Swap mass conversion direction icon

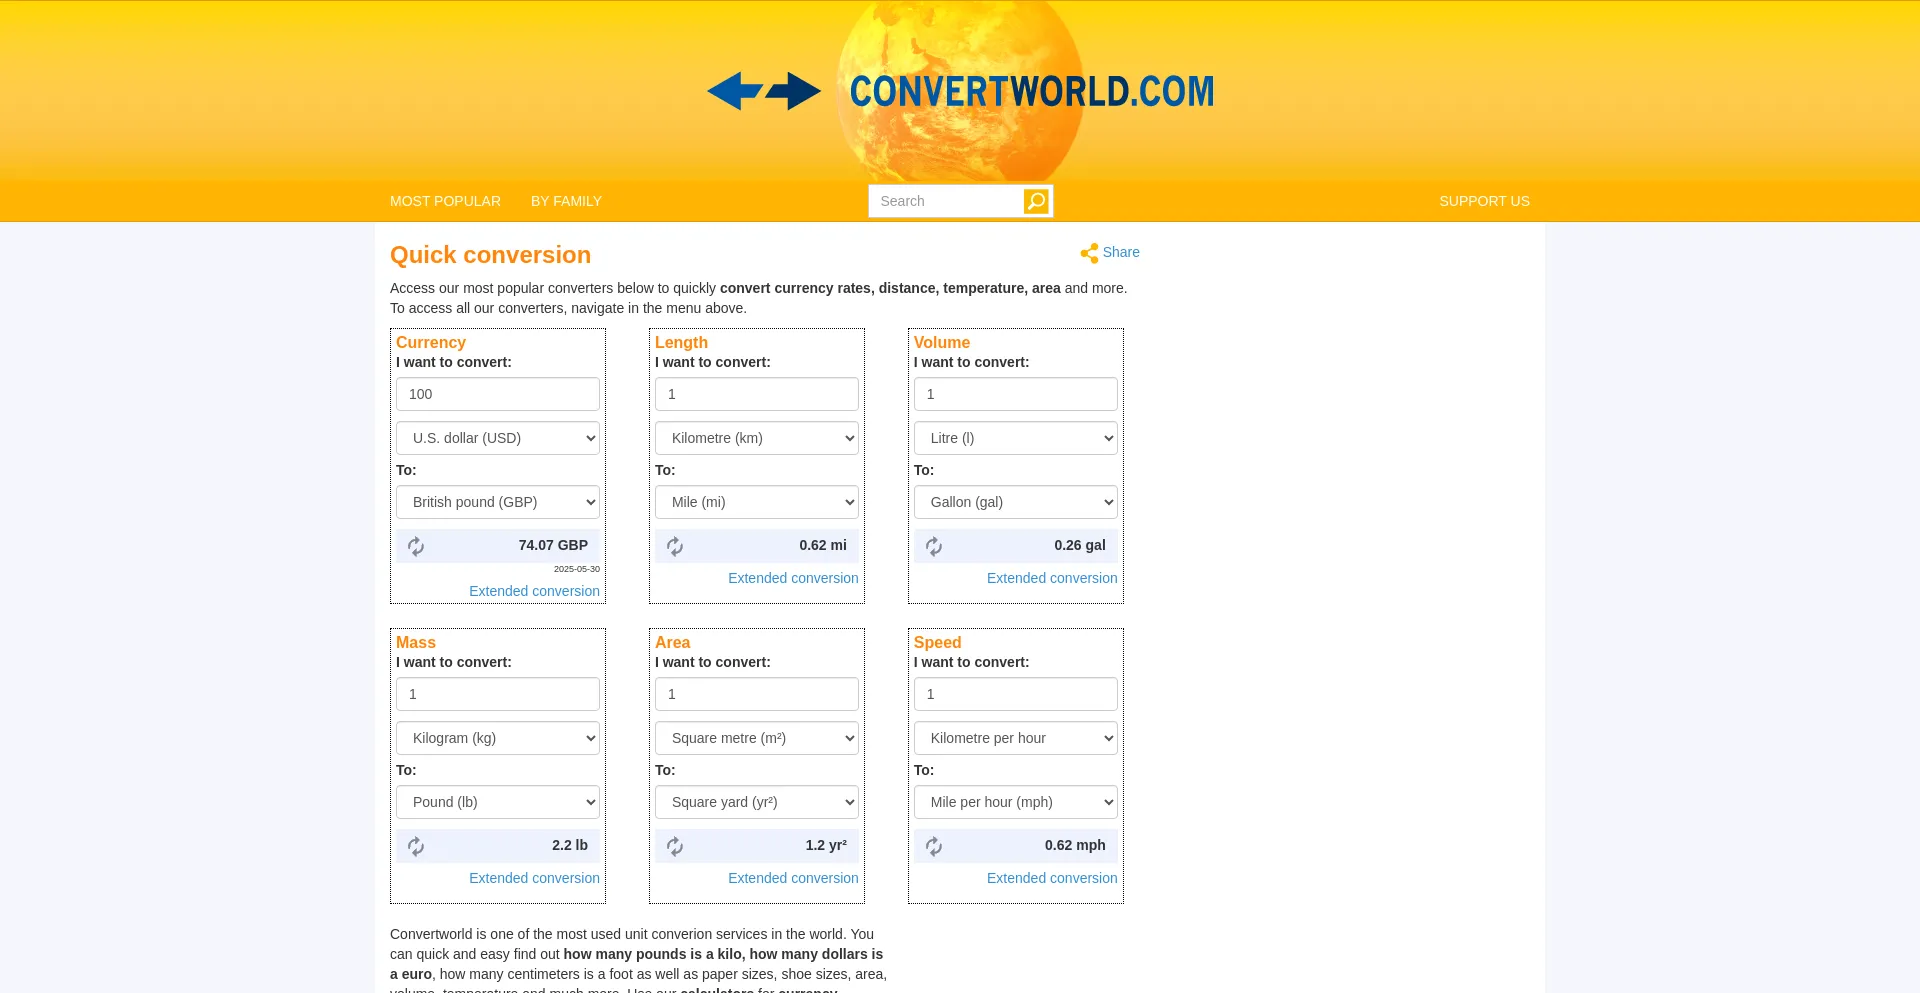pos(416,846)
